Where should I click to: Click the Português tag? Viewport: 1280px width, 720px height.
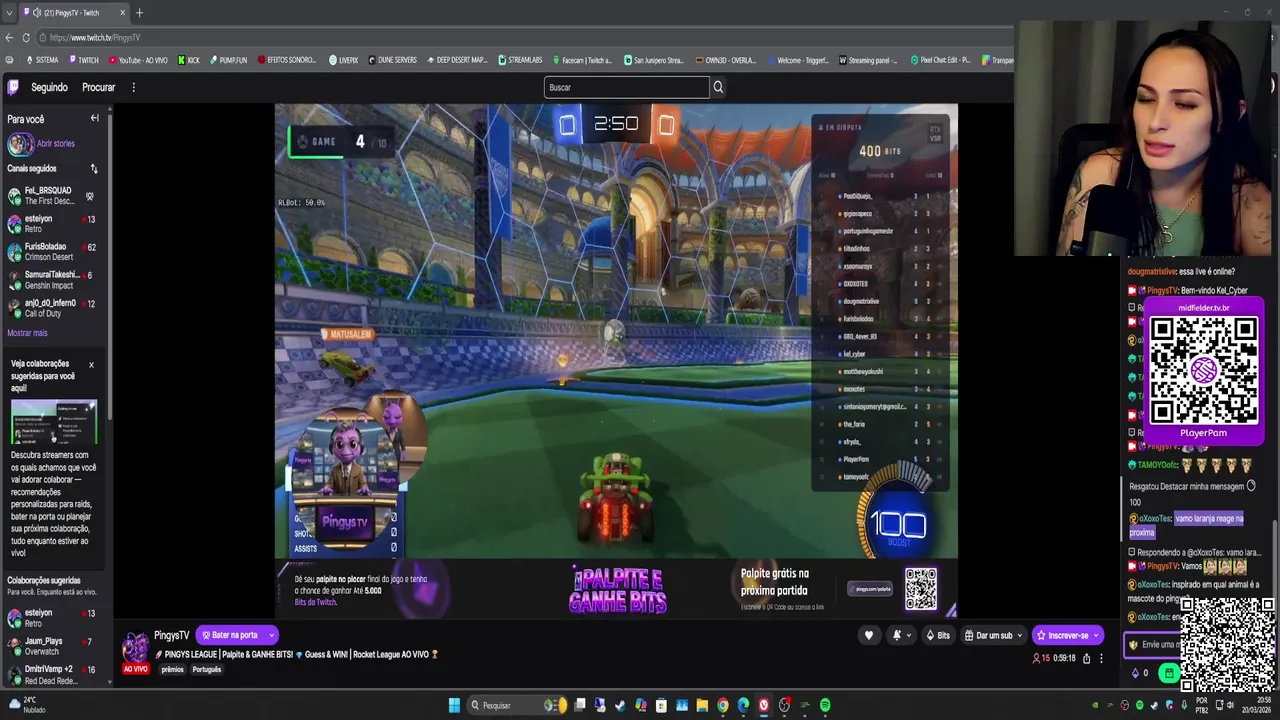(206, 669)
